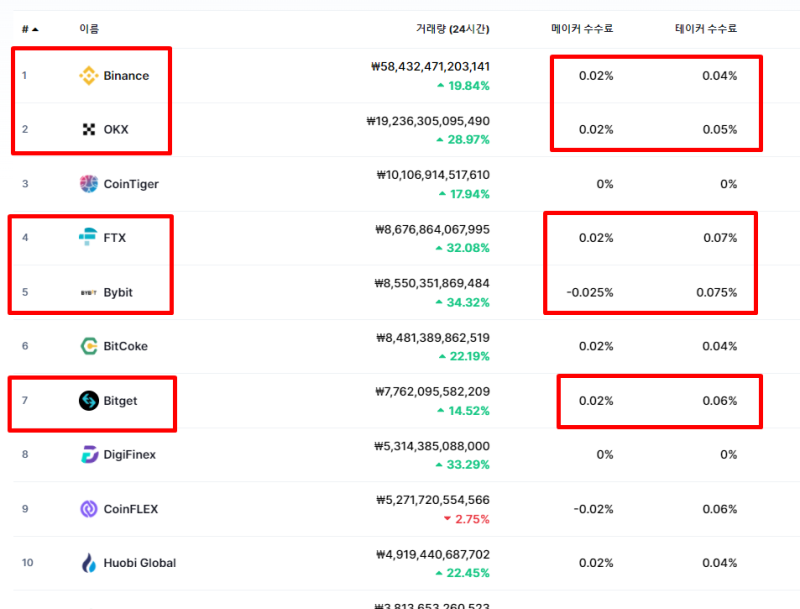This screenshot has height=609, width=800.
Task: Click the CoinTiger logo icon
Action: 89,184
